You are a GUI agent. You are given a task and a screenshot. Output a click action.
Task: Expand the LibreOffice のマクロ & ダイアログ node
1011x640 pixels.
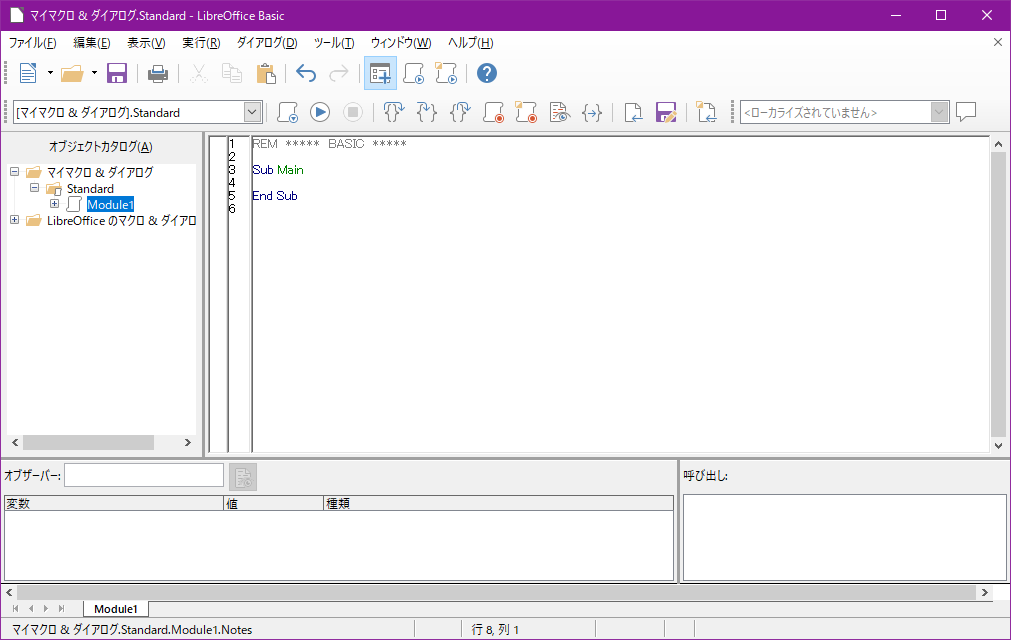(15, 220)
